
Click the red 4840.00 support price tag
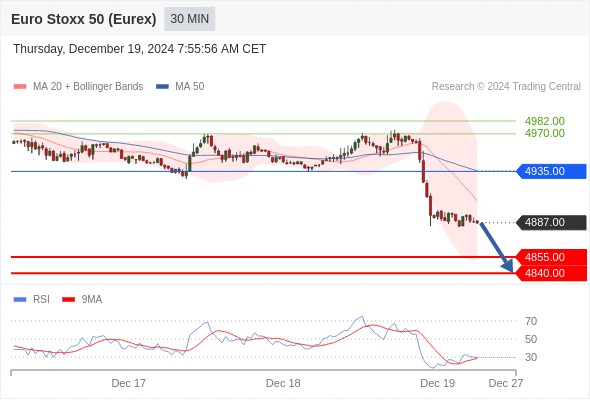[x=551, y=273]
